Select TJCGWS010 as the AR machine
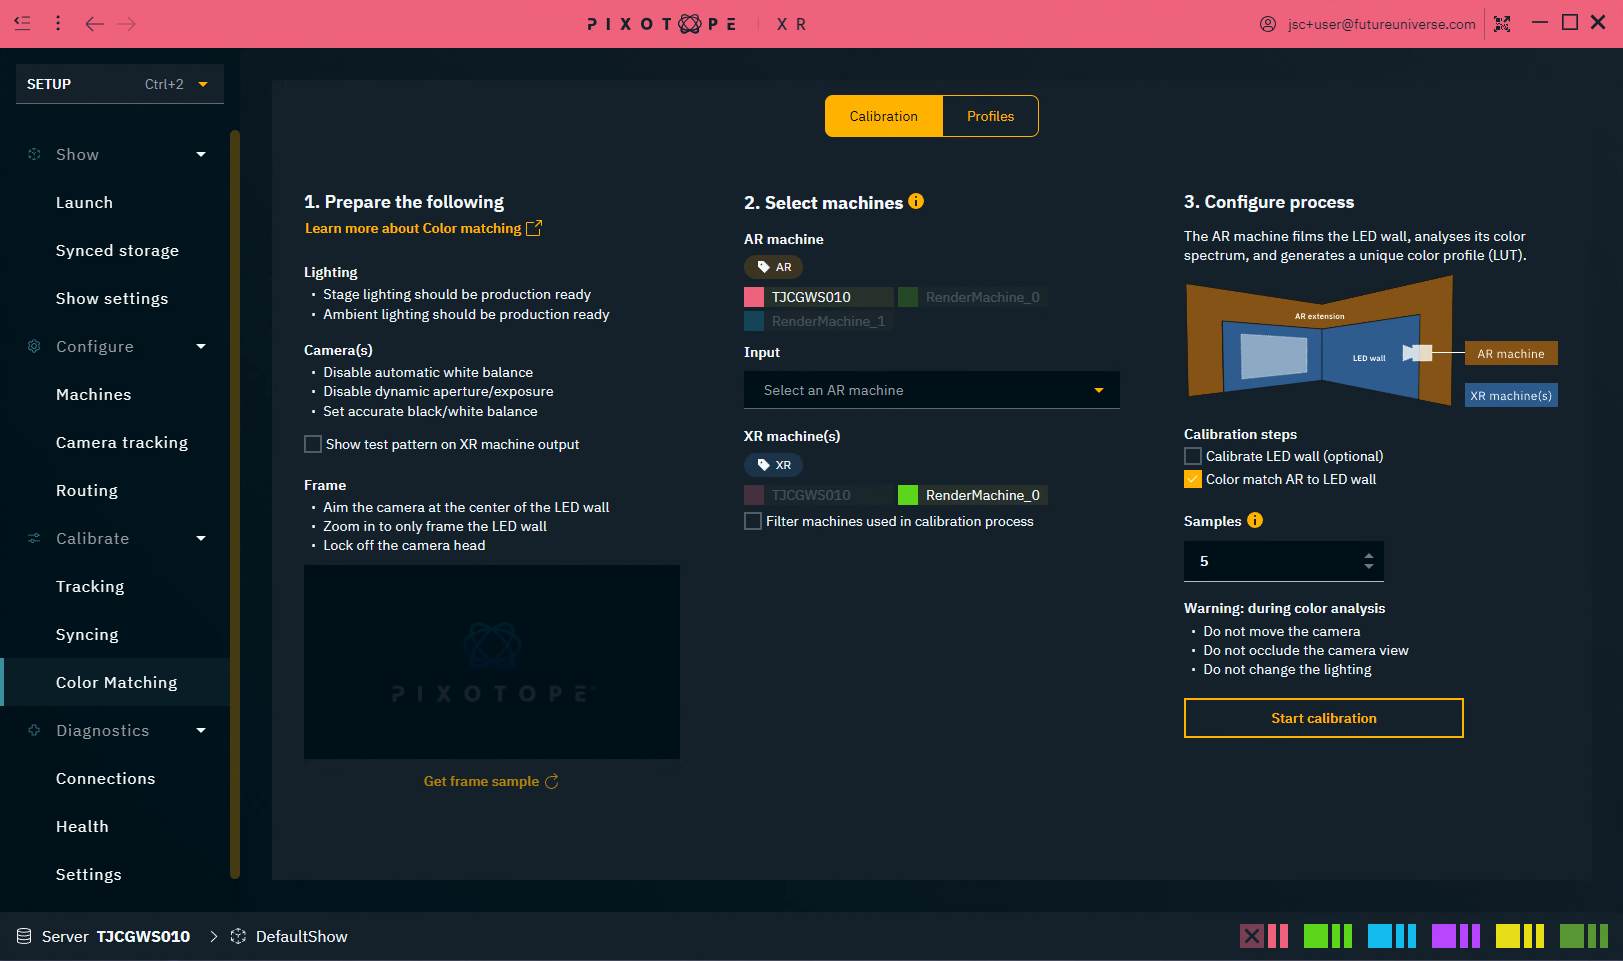 (x=819, y=297)
